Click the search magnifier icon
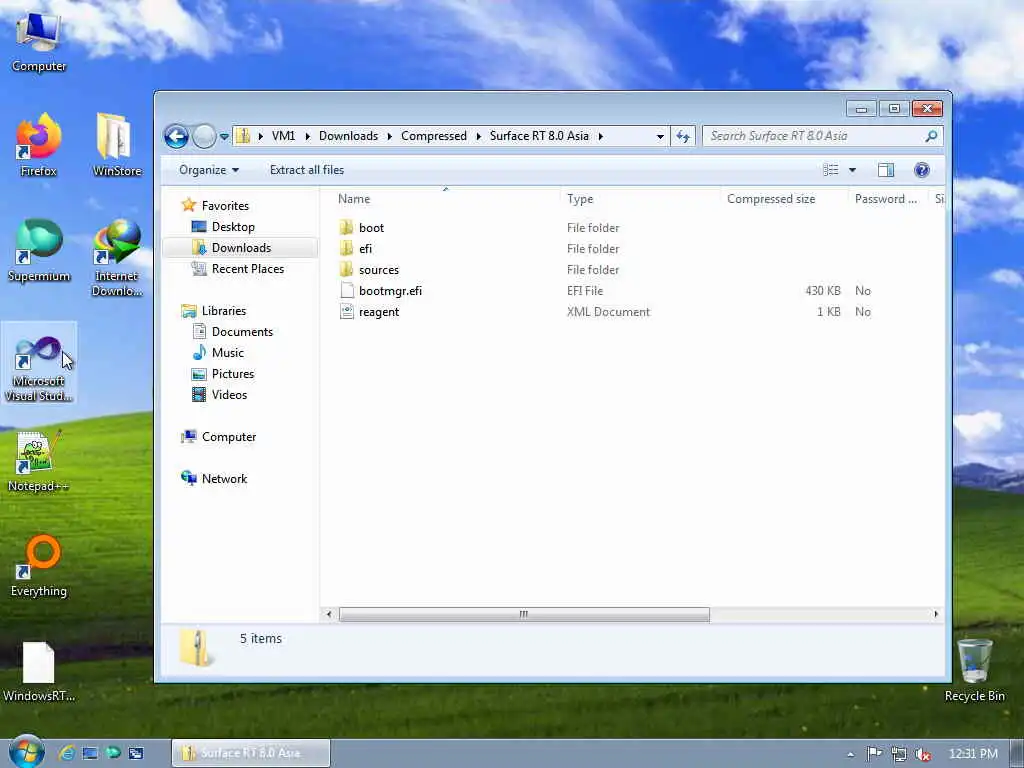This screenshot has width=1024, height=768. [931, 136]
